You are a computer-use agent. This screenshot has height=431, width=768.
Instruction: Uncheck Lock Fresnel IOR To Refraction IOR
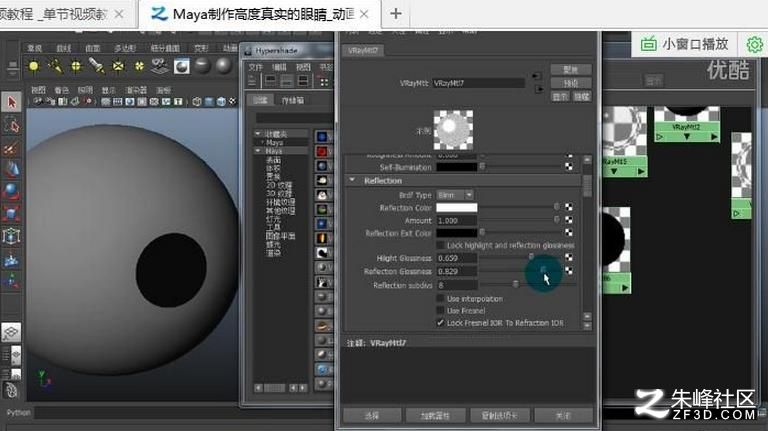point(440,323)
